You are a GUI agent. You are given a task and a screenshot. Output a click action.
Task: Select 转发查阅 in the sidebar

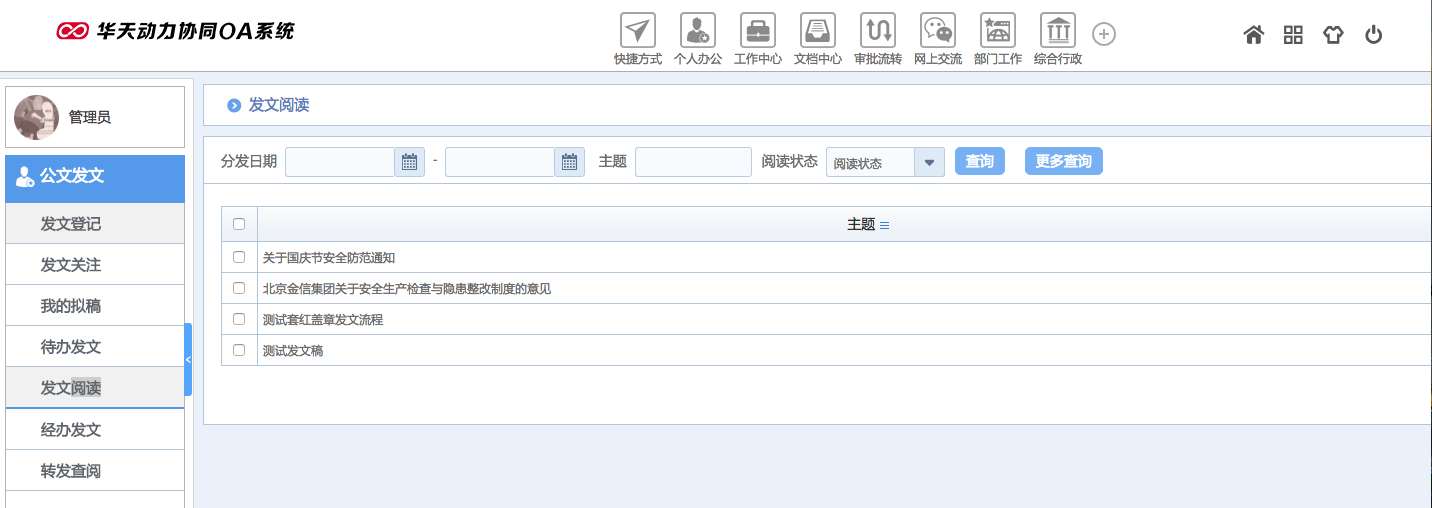point(95,471)
